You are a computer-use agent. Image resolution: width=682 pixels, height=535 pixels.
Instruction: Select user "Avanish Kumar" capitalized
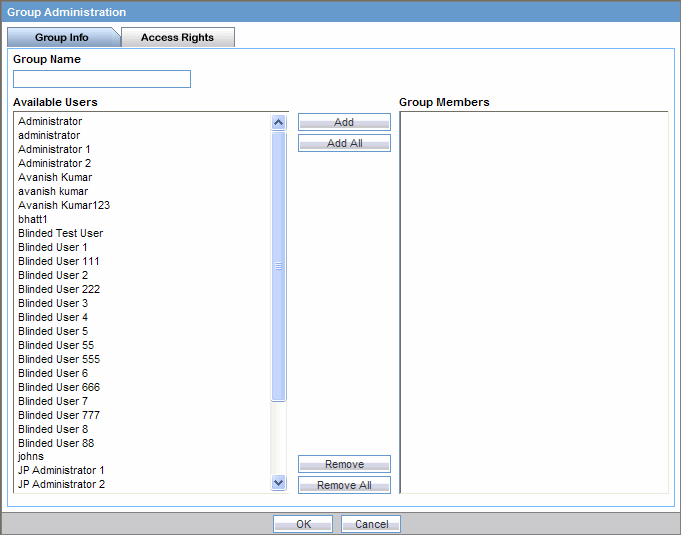(x=55, y=177)
